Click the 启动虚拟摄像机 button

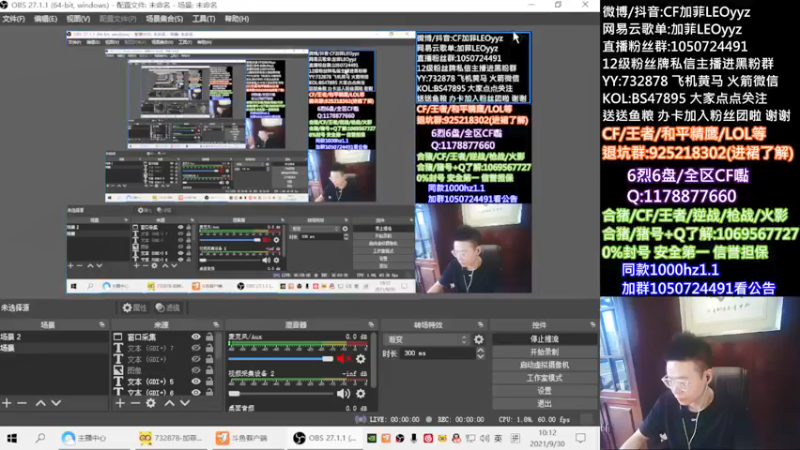(544, 365)
